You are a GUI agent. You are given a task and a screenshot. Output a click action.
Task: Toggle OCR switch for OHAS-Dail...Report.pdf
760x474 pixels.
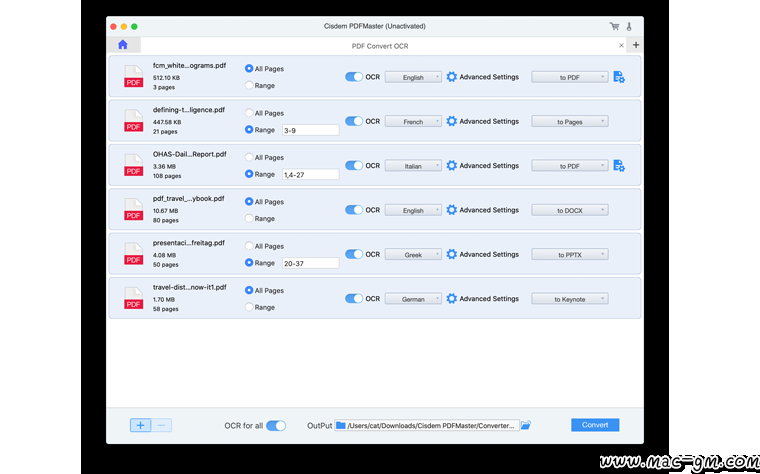pos(354,165)
